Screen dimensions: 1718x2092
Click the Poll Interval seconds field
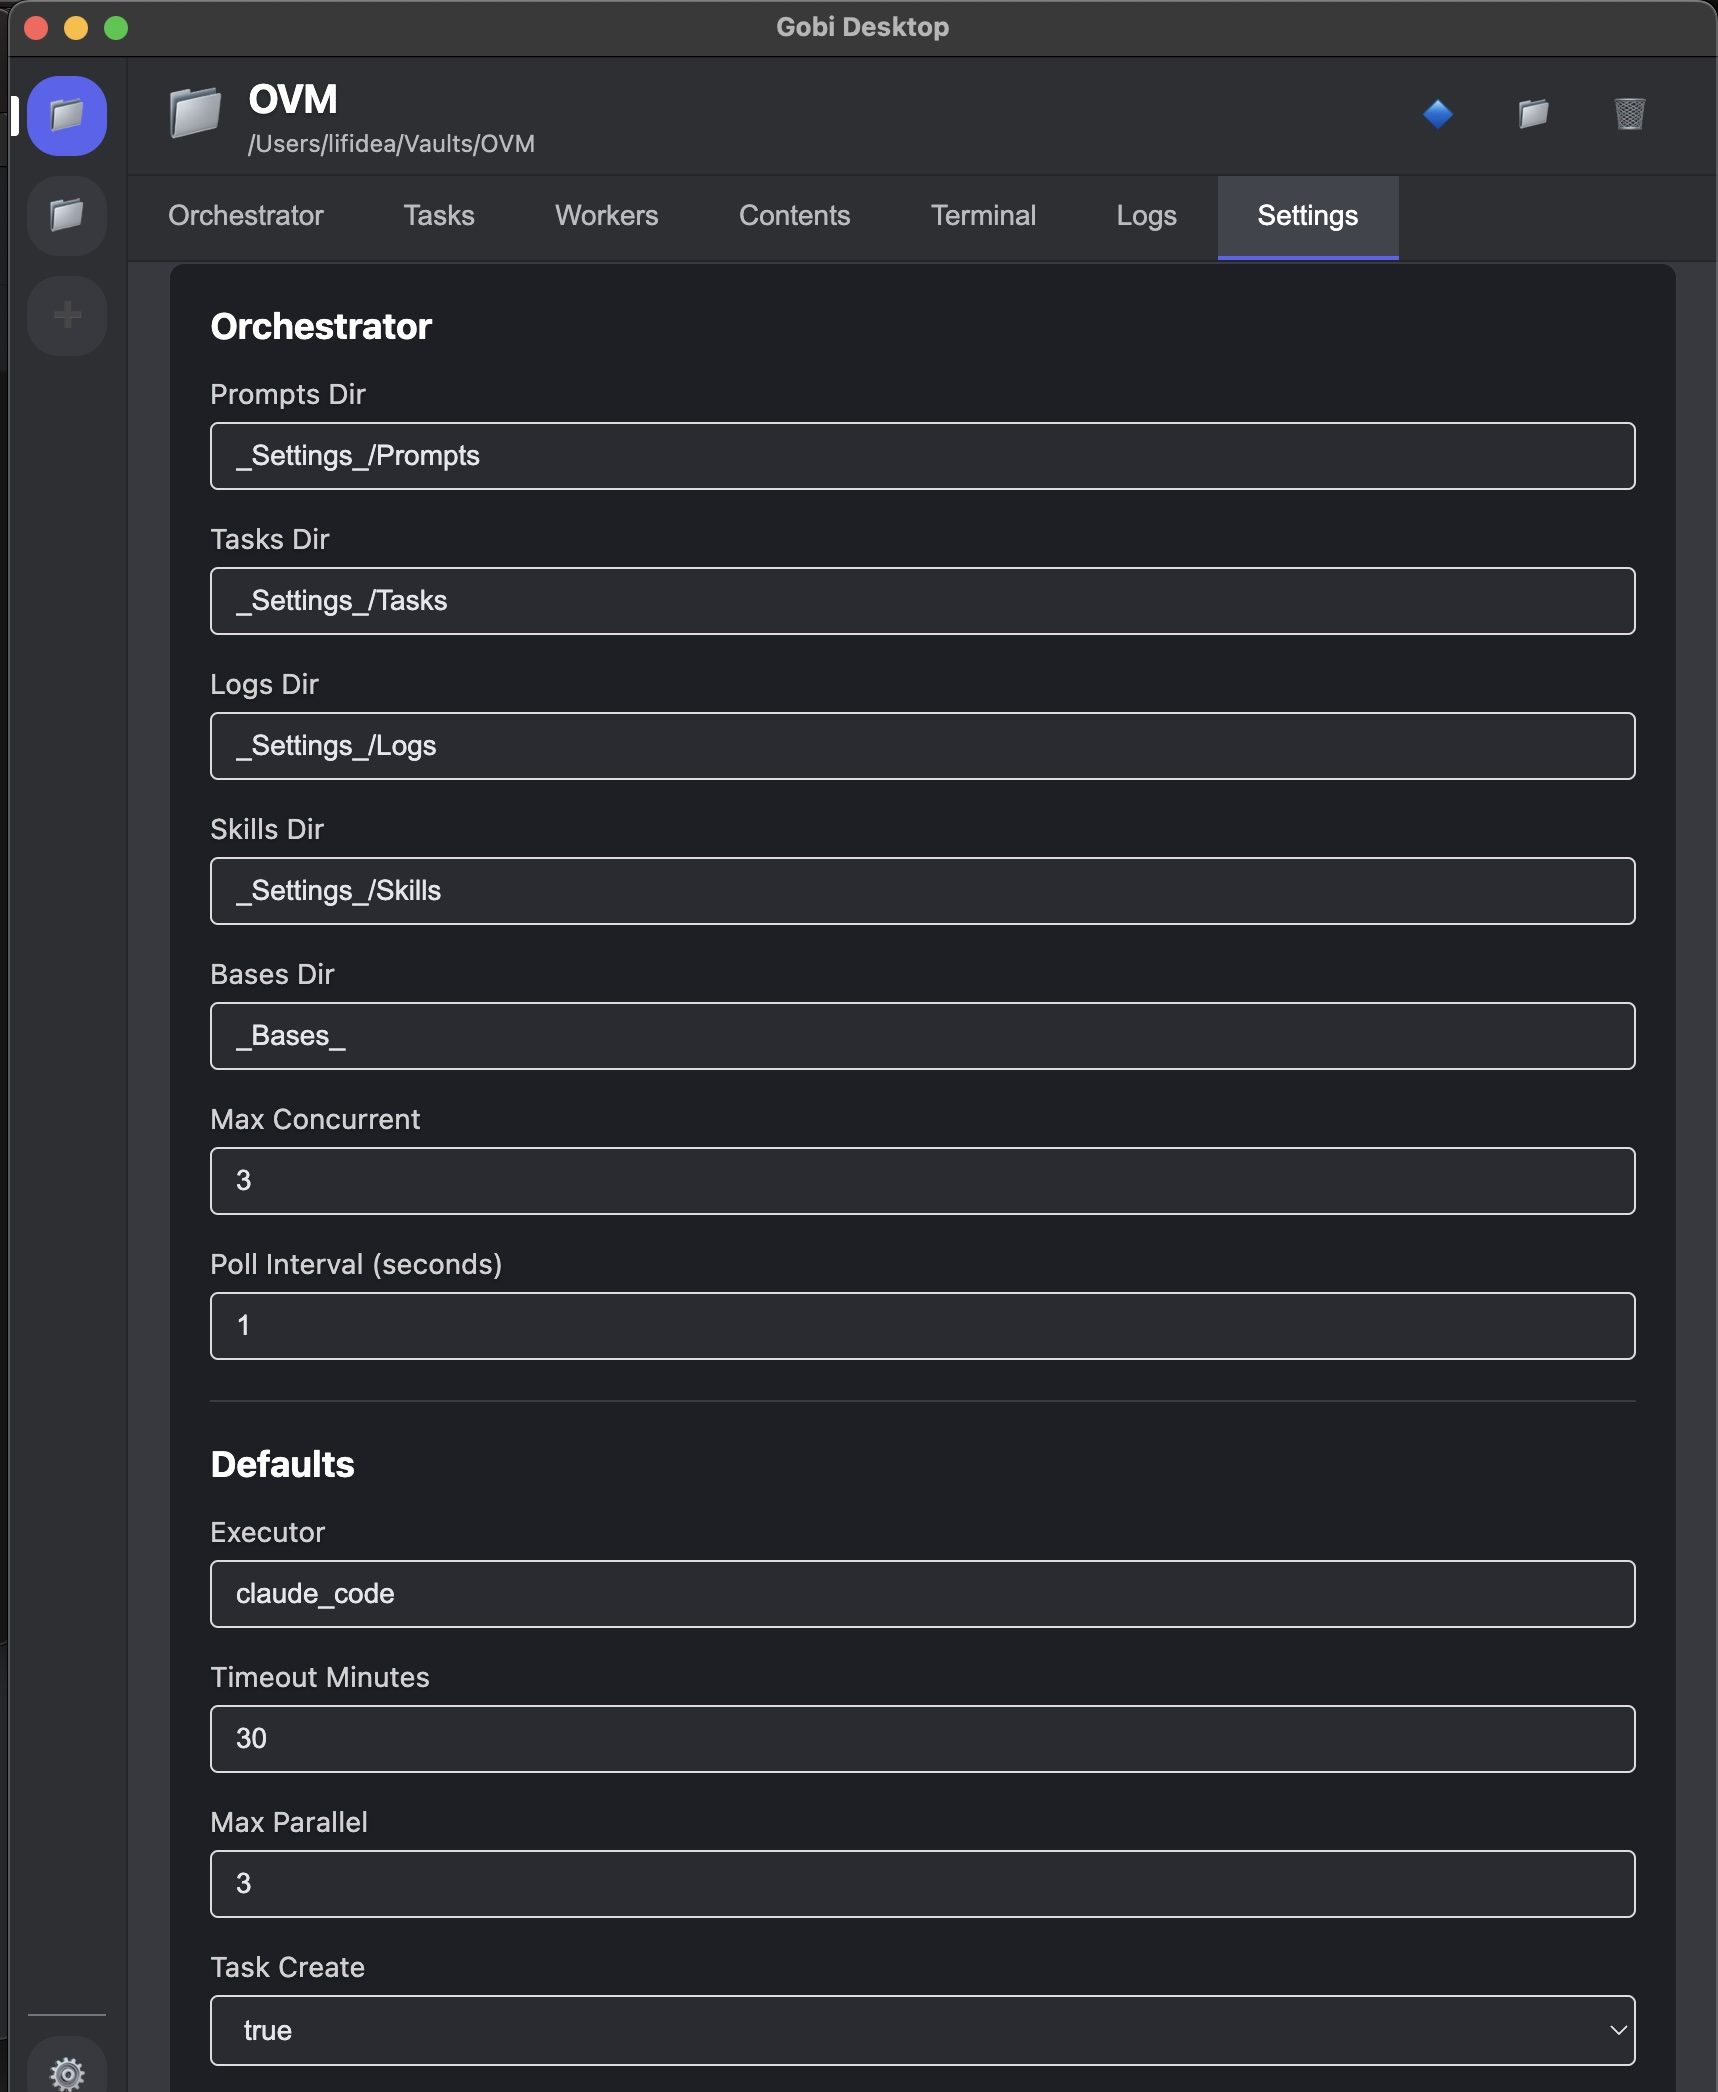[921, 1326]
